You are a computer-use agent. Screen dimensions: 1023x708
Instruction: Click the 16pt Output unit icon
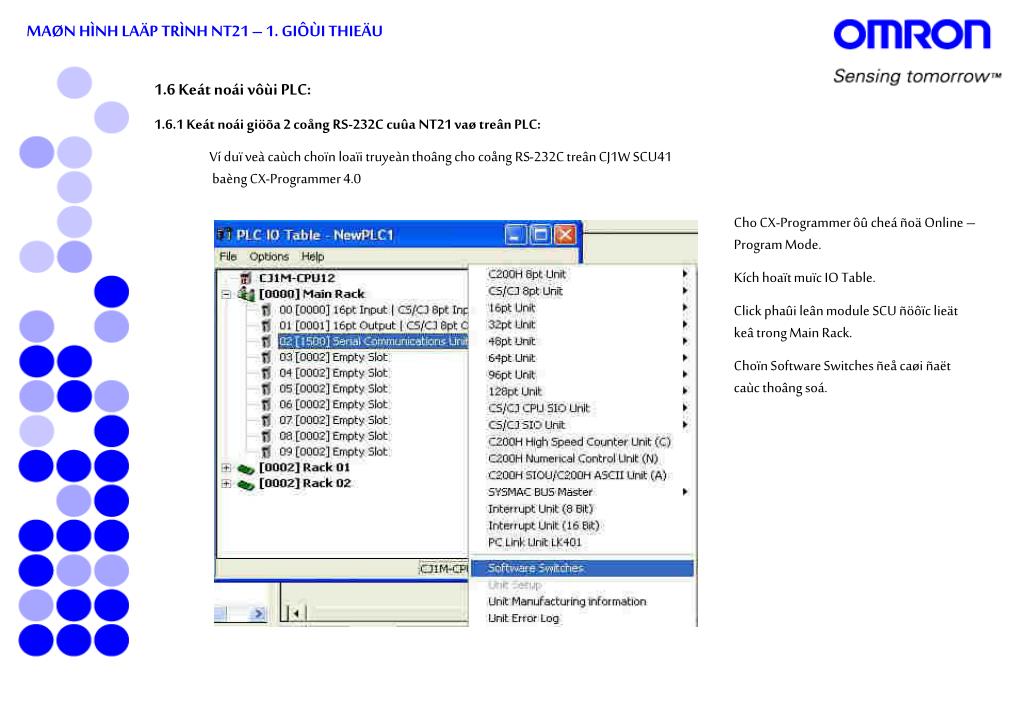pyautogui.click(x=266, y=326)
